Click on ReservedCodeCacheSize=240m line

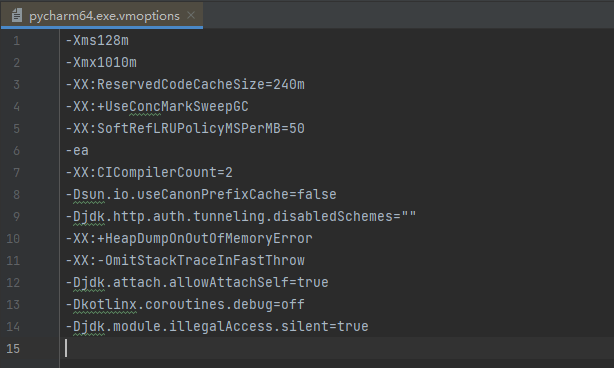[x=185, y=85]
